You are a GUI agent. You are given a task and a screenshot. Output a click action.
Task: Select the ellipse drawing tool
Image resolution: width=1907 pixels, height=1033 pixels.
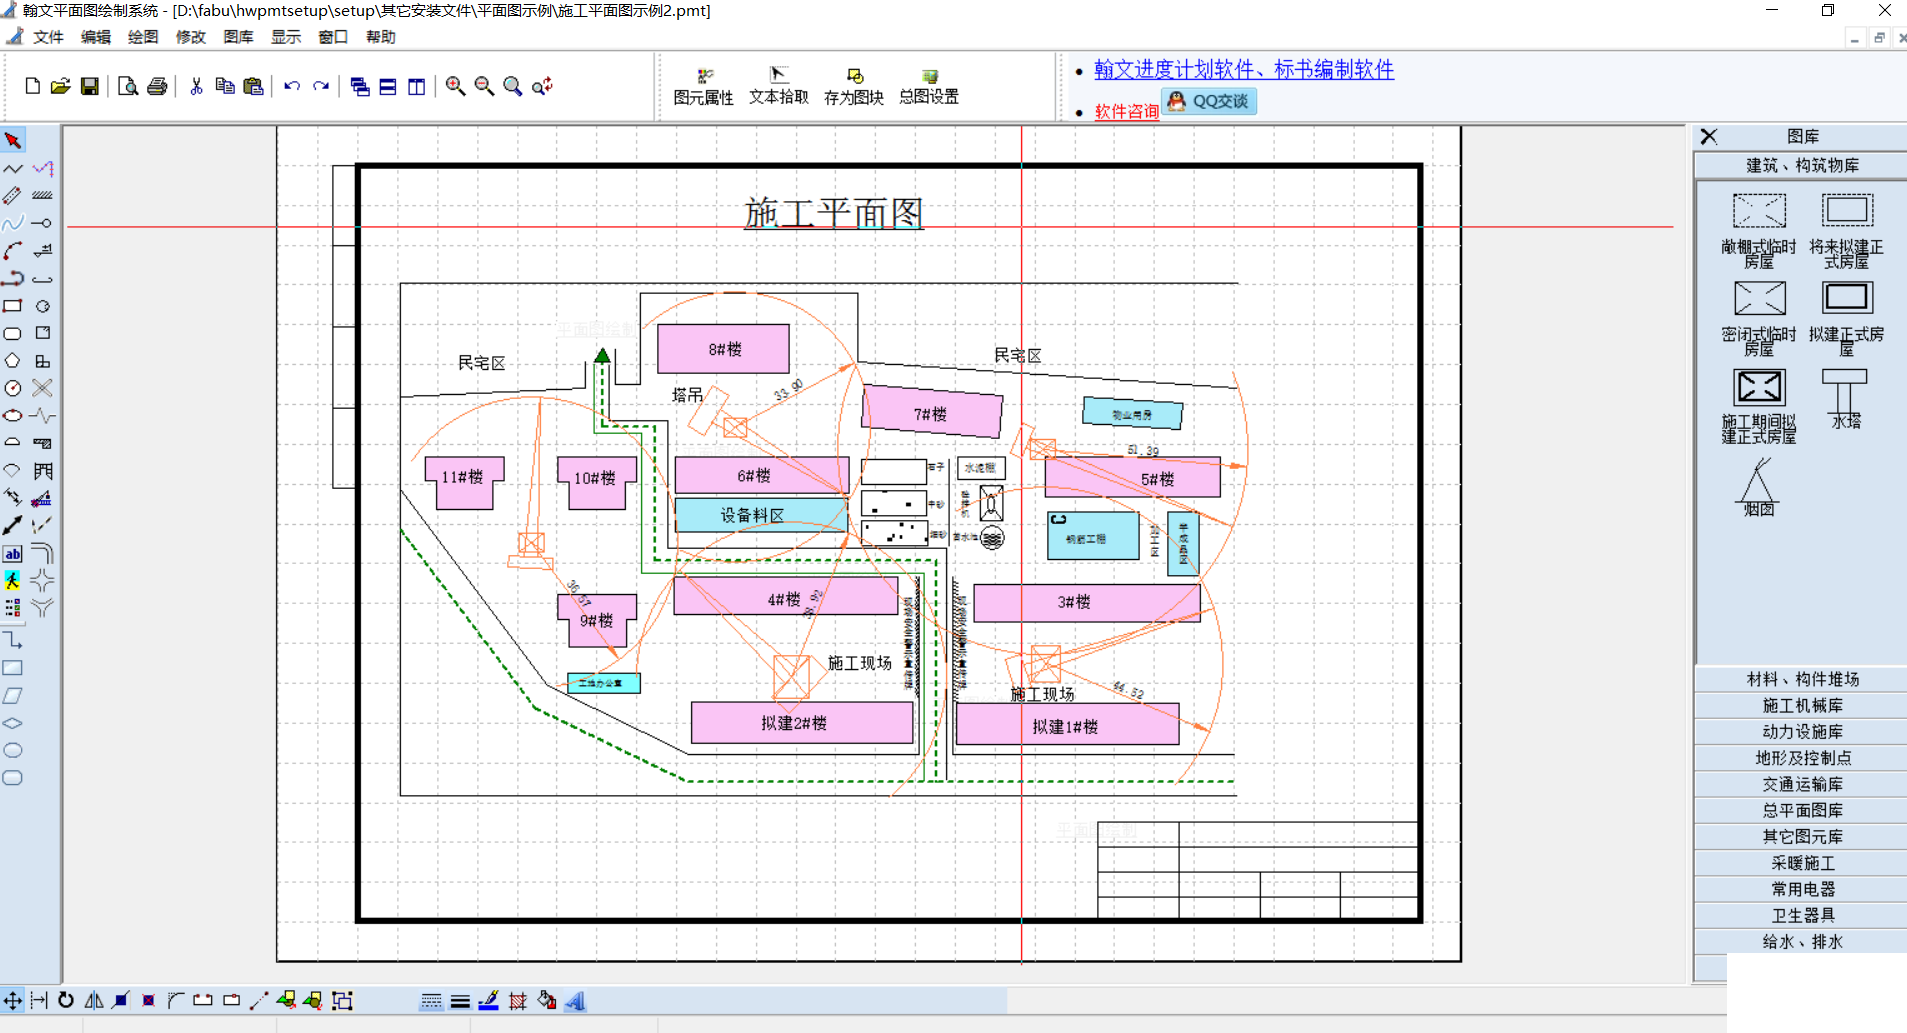[12, 415]
